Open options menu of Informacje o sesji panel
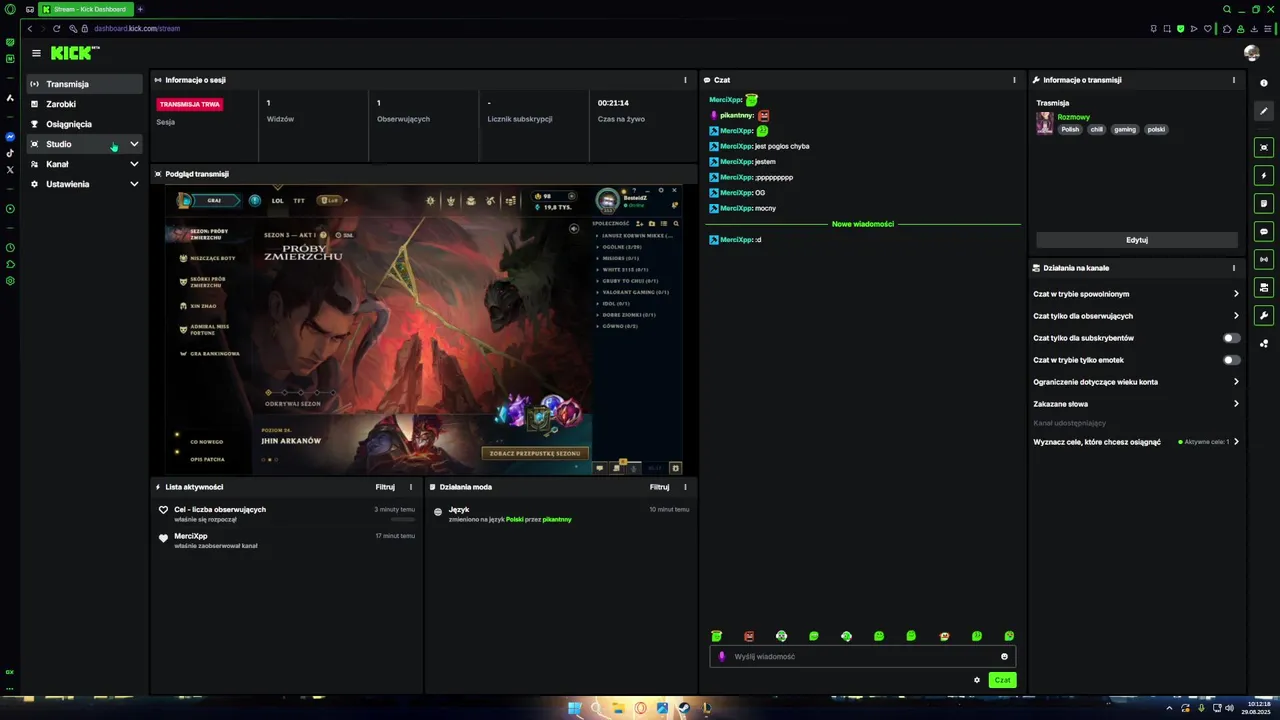This screenshot has height=720, width=1280. click(x=685, y=80)
